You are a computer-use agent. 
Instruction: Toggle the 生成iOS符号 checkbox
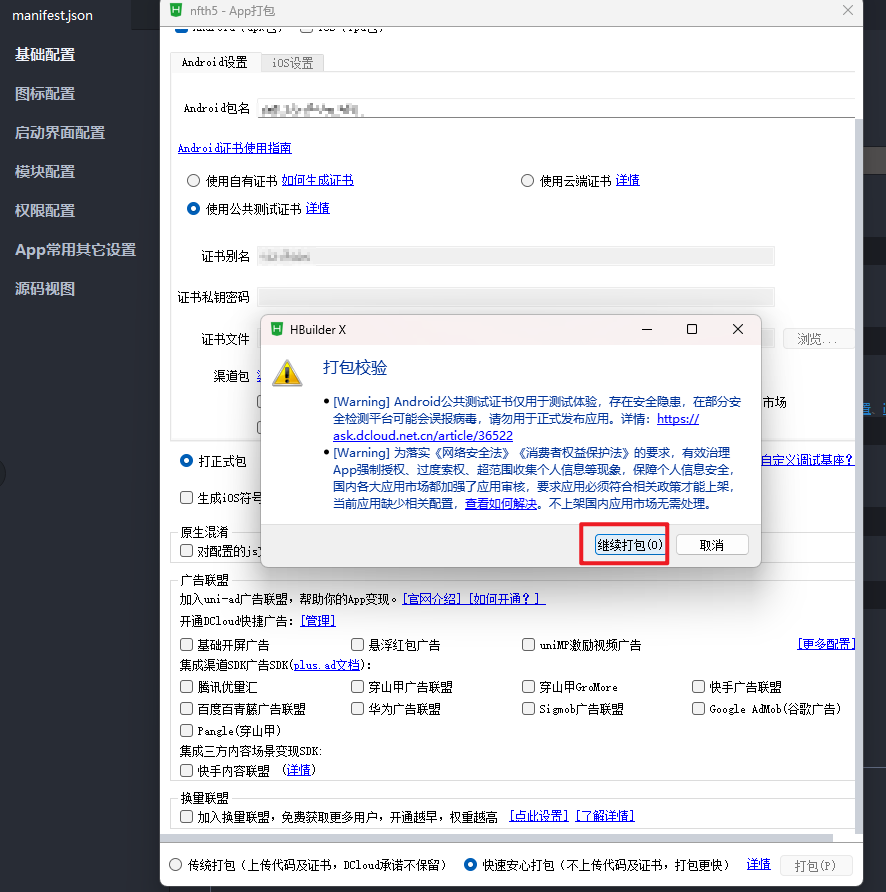coord(187,498)
